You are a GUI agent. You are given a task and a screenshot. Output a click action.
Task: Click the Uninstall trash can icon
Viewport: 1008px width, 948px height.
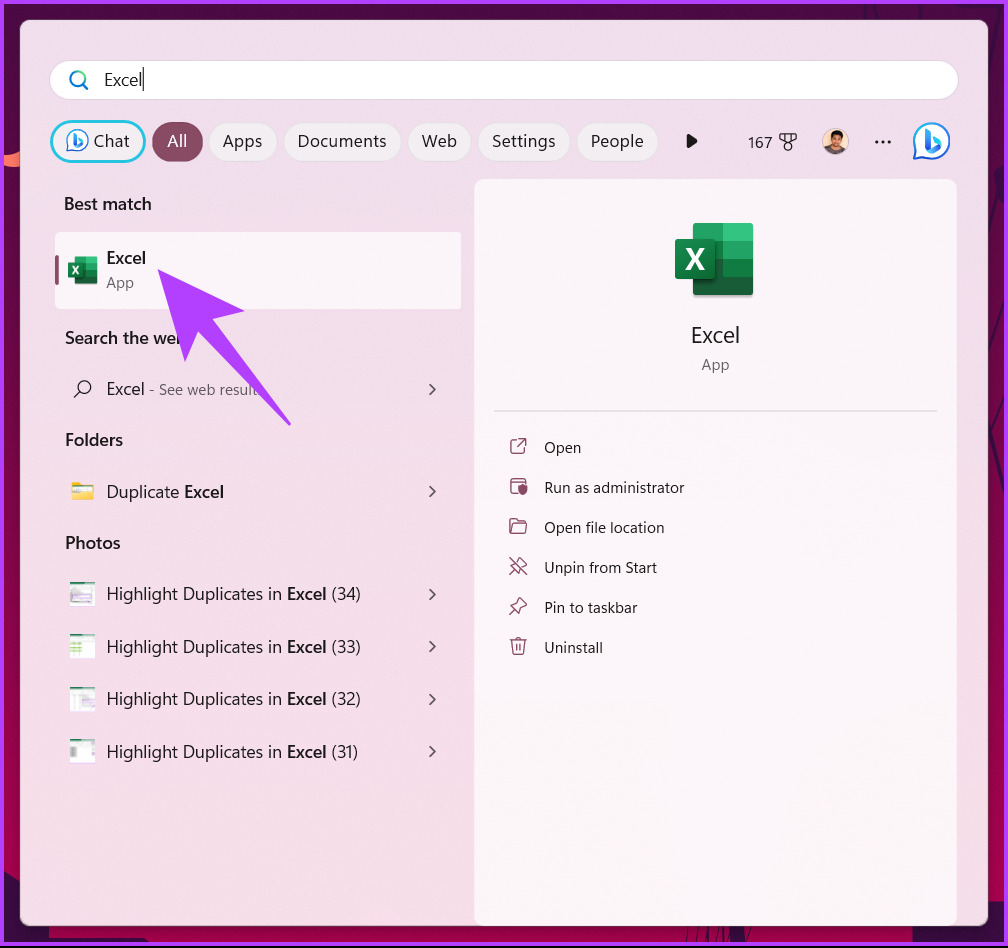(518, 646)
